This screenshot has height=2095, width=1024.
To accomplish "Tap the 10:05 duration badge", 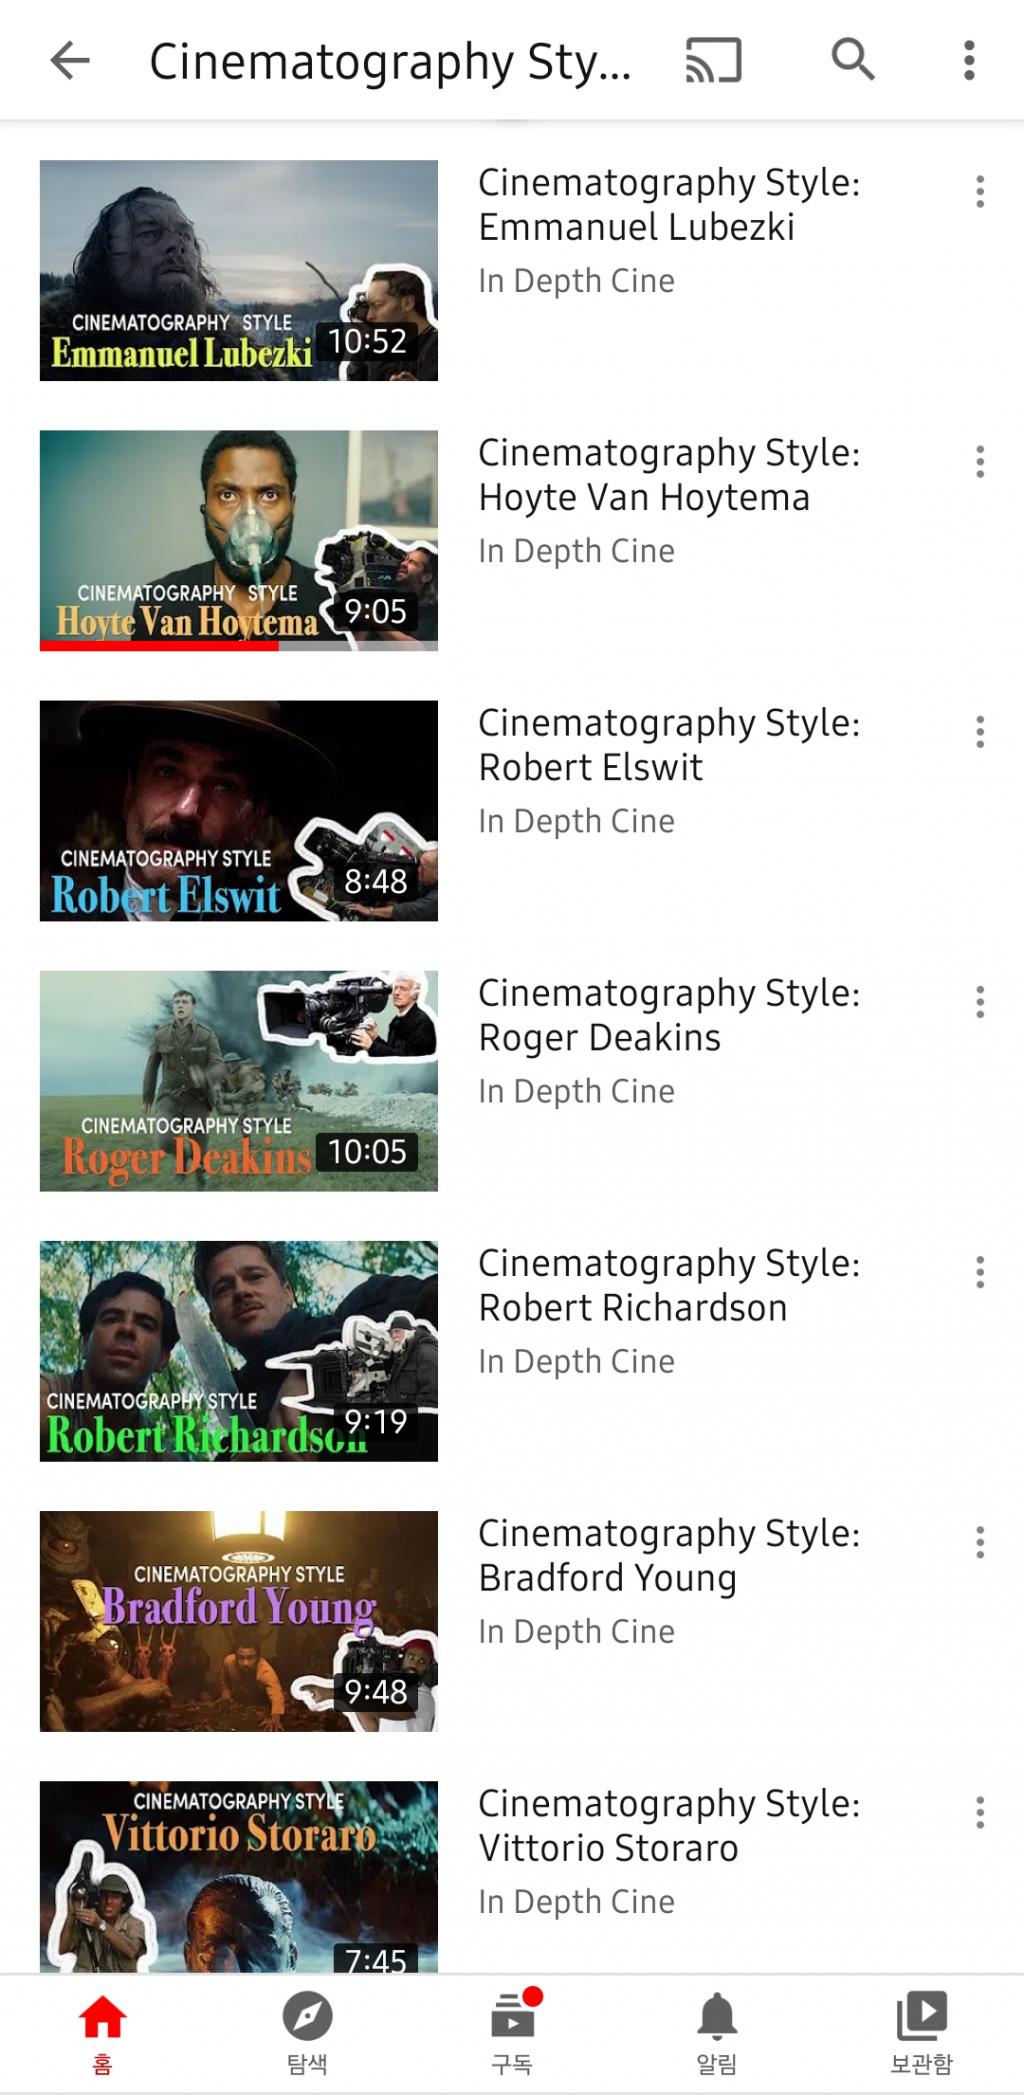I will [x=367, y=1151].
